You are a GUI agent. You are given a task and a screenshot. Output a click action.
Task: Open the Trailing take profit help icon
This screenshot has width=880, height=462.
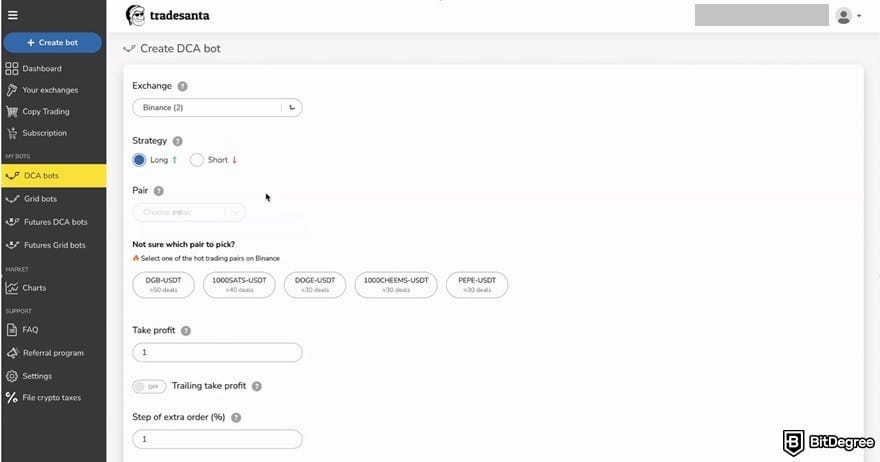[256, 386]
